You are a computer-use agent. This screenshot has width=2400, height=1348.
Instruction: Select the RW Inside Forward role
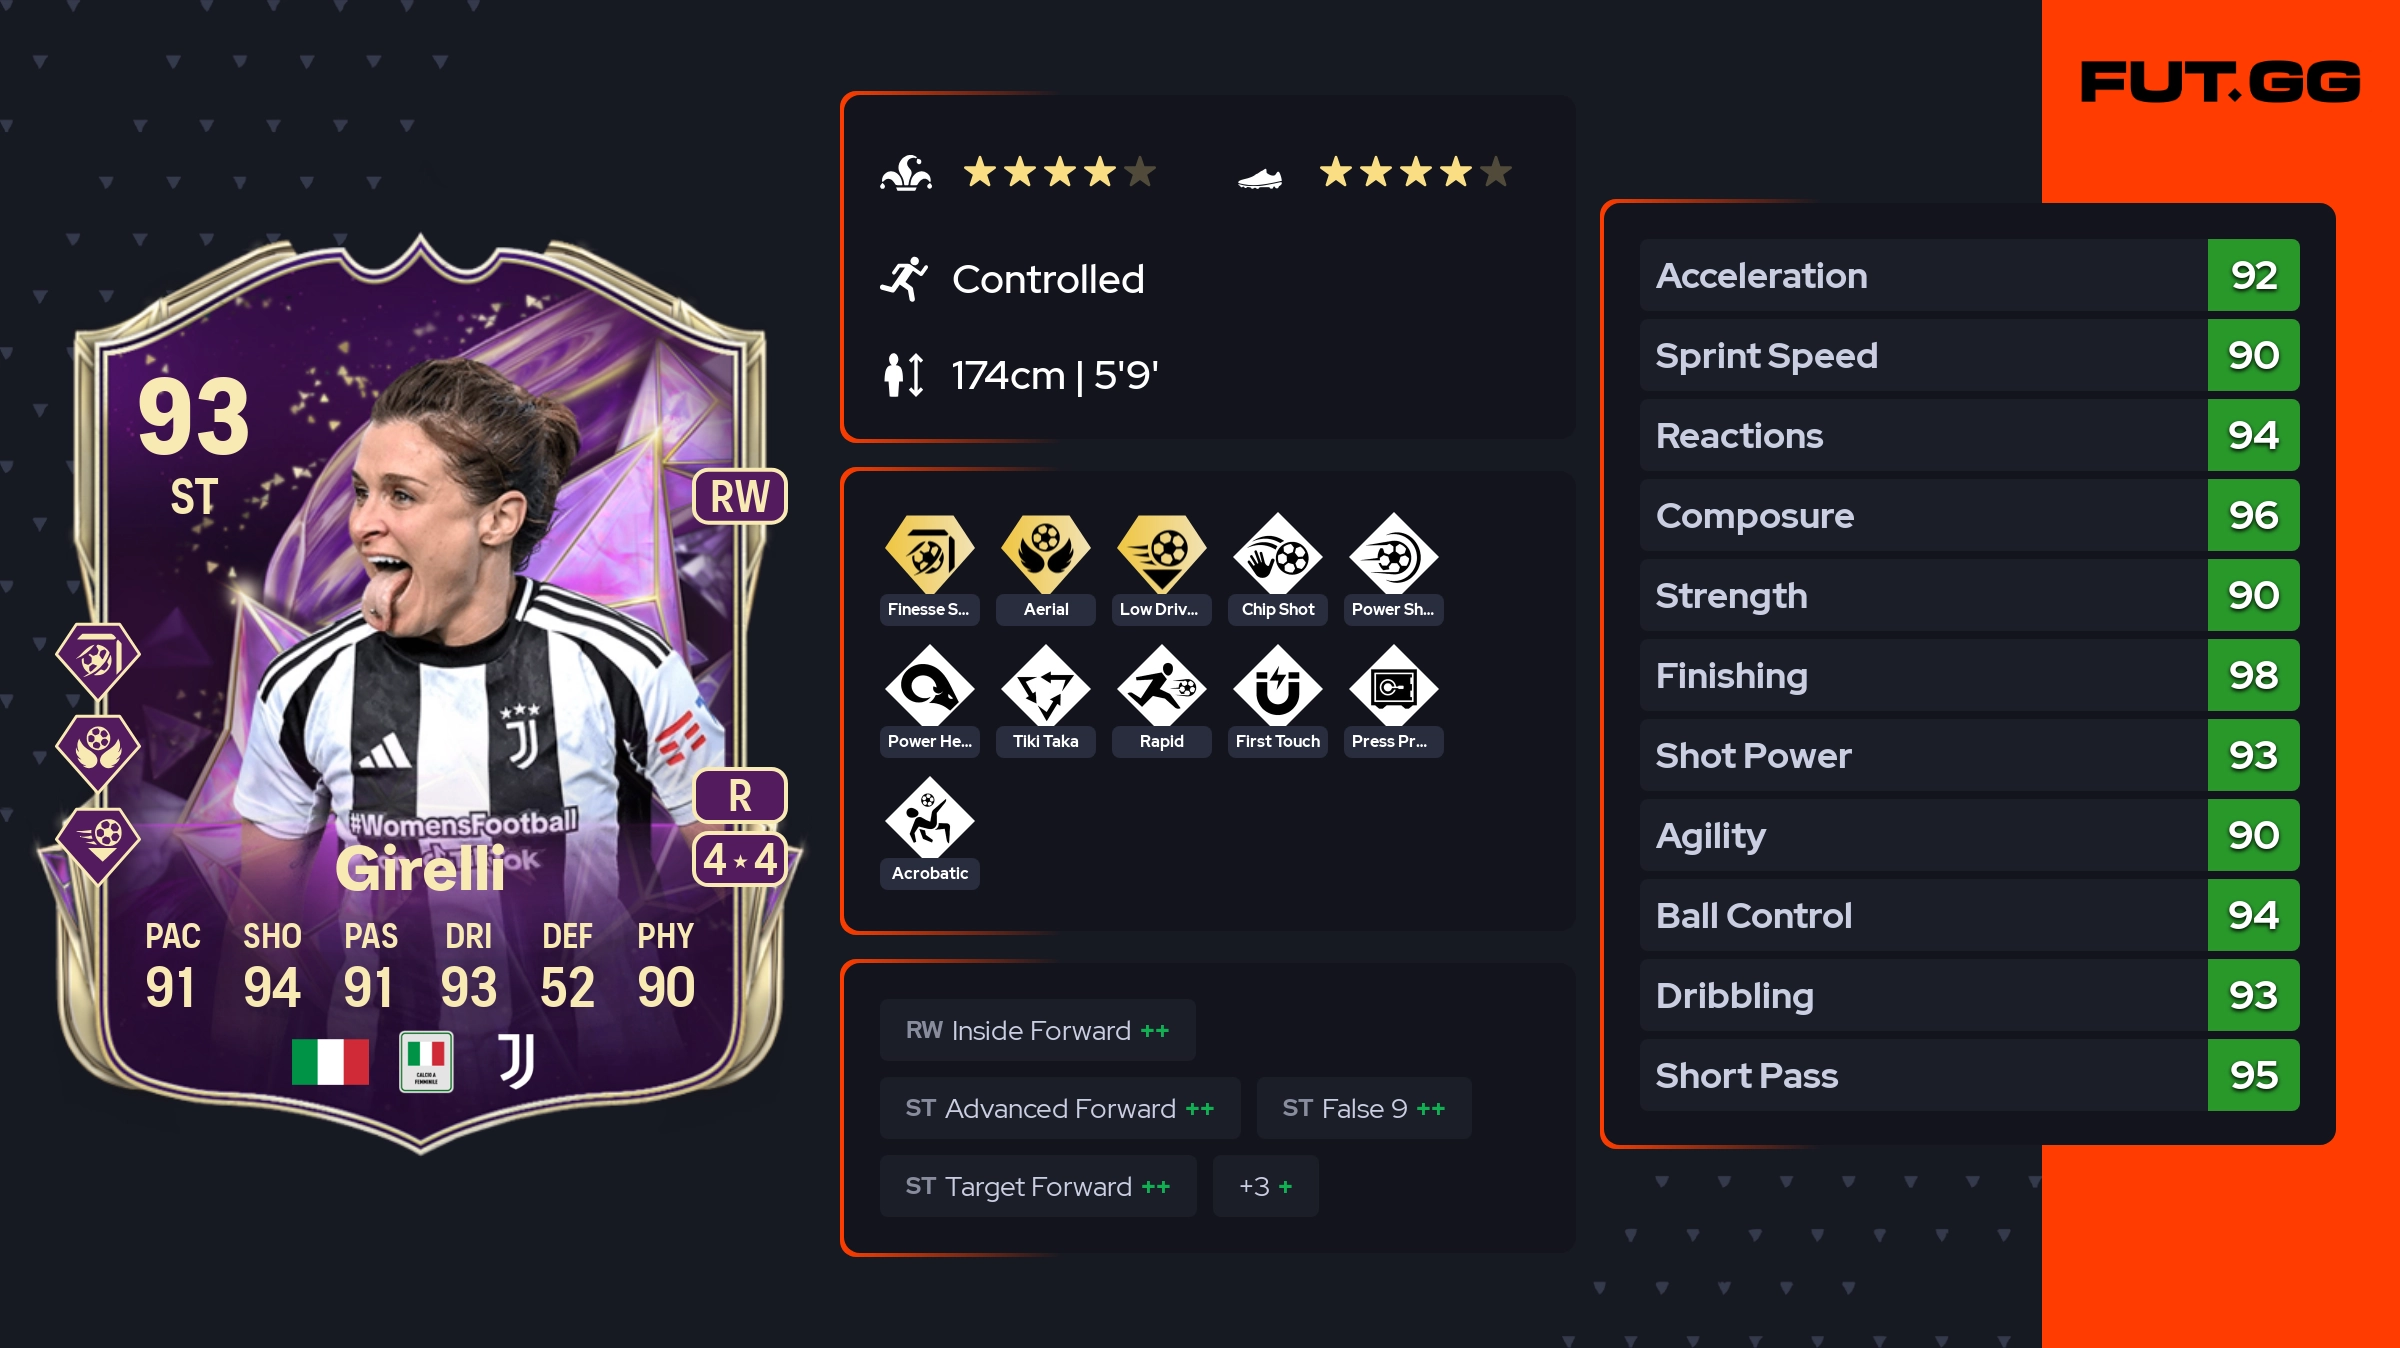[x=1038, y=1030]
